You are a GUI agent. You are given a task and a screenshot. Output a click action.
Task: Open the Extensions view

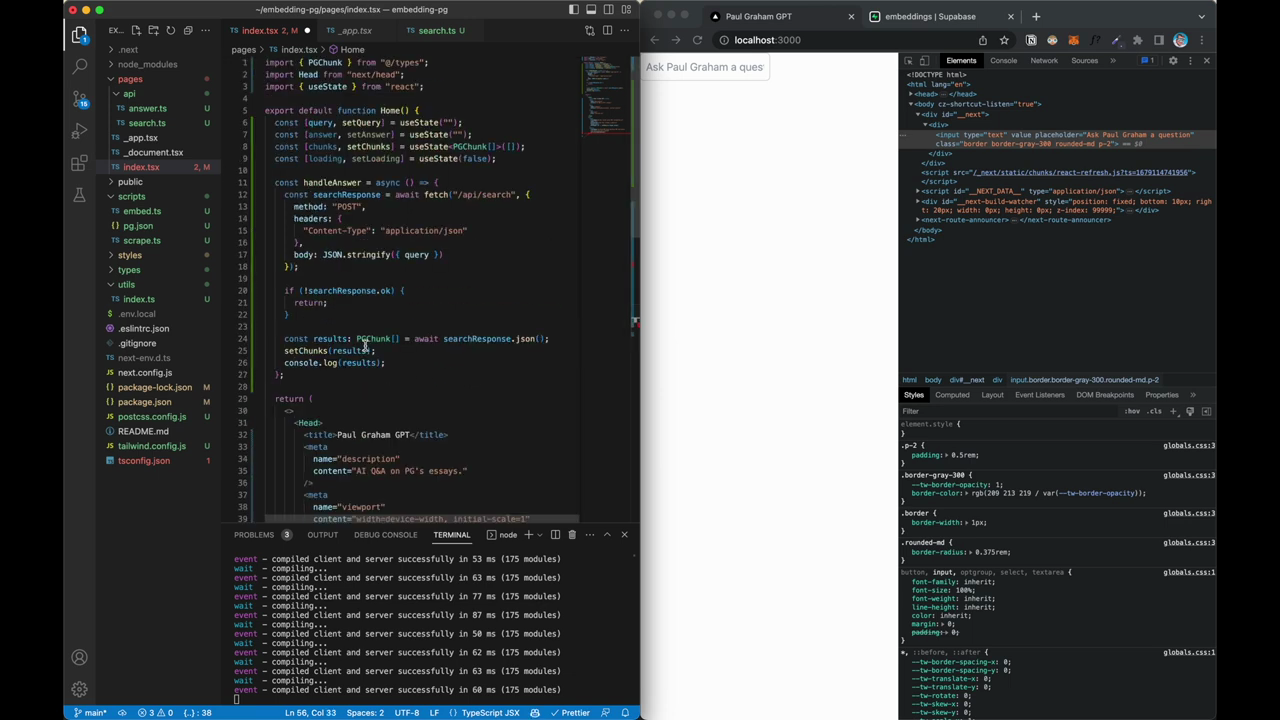click(79, 163)
